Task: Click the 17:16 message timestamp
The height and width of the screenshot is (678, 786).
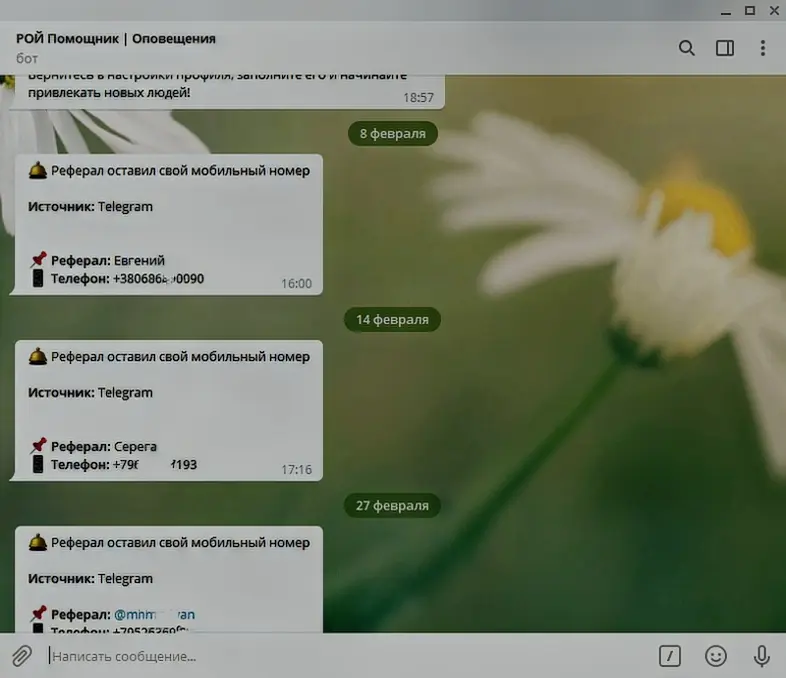Action: coord(296,470)
